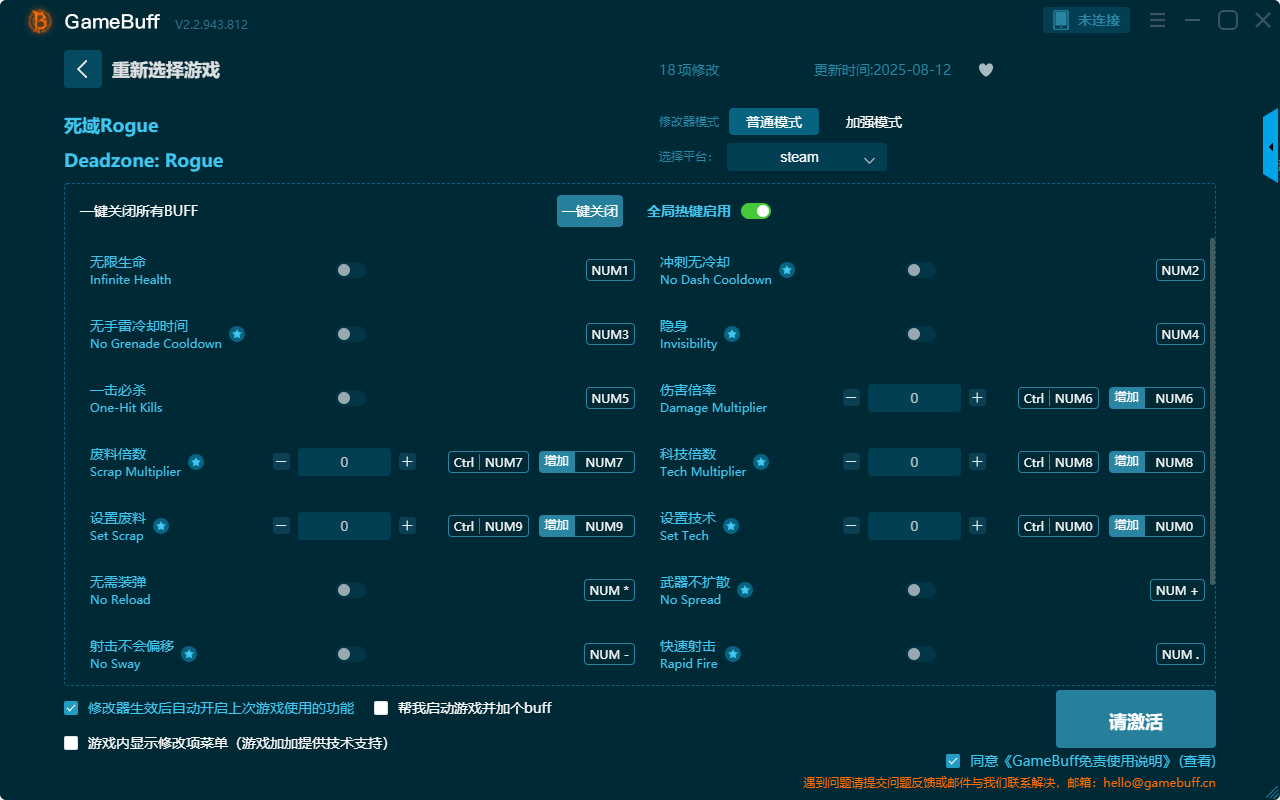The width and height of the screenshot is (1280, 800).
Task: Click the vertical scrollbar of cheat list
Action: (x=1213, y=410)
